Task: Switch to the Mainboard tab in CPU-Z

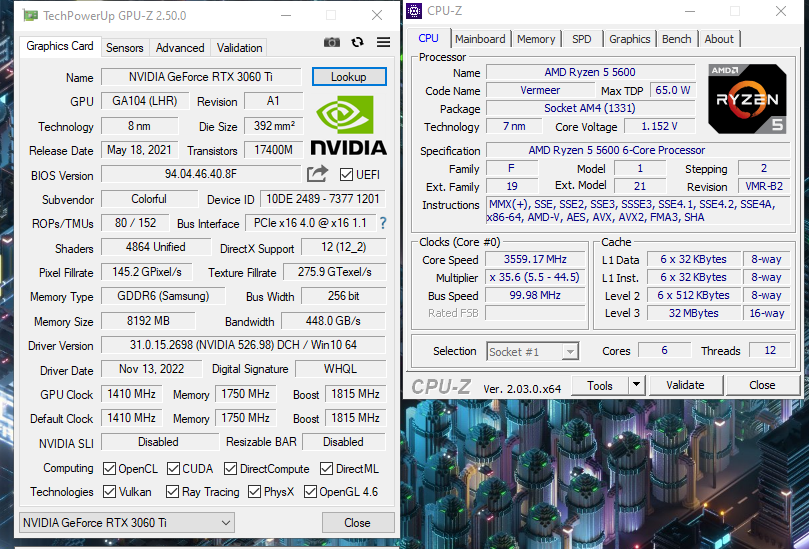Action: [x=480, y=39]
